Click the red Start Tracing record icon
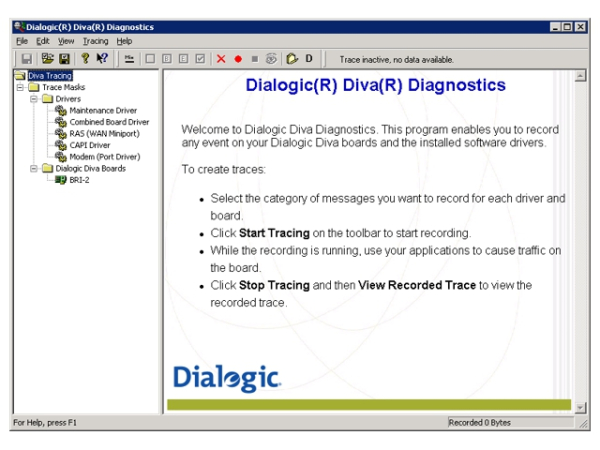 [238, 59]
